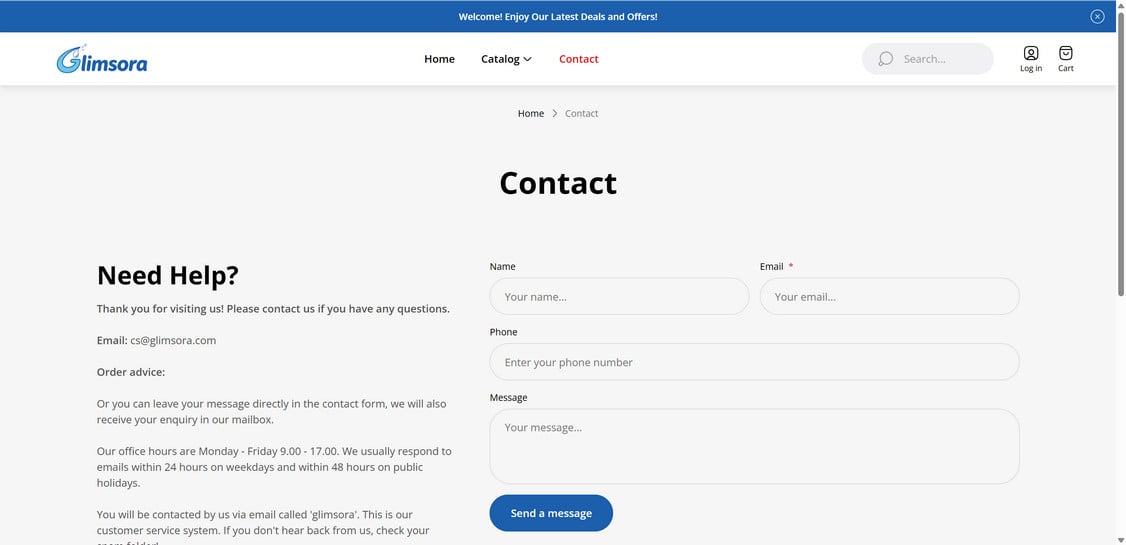Click the Email field label
The image size is (1126, 545).
pyautogui.click(x=771, y=266)
